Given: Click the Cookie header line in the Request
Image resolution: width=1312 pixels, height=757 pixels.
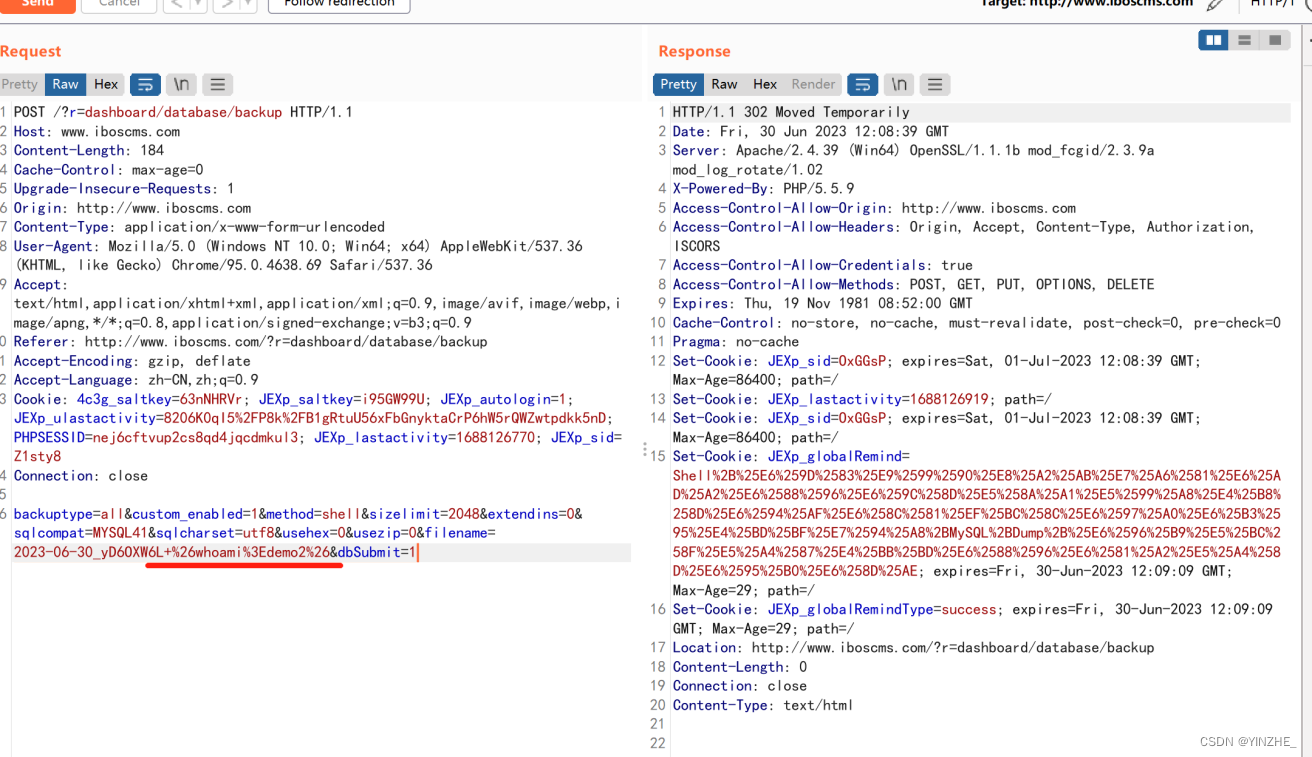Looking at the screenshot, I should pos(318,427).
